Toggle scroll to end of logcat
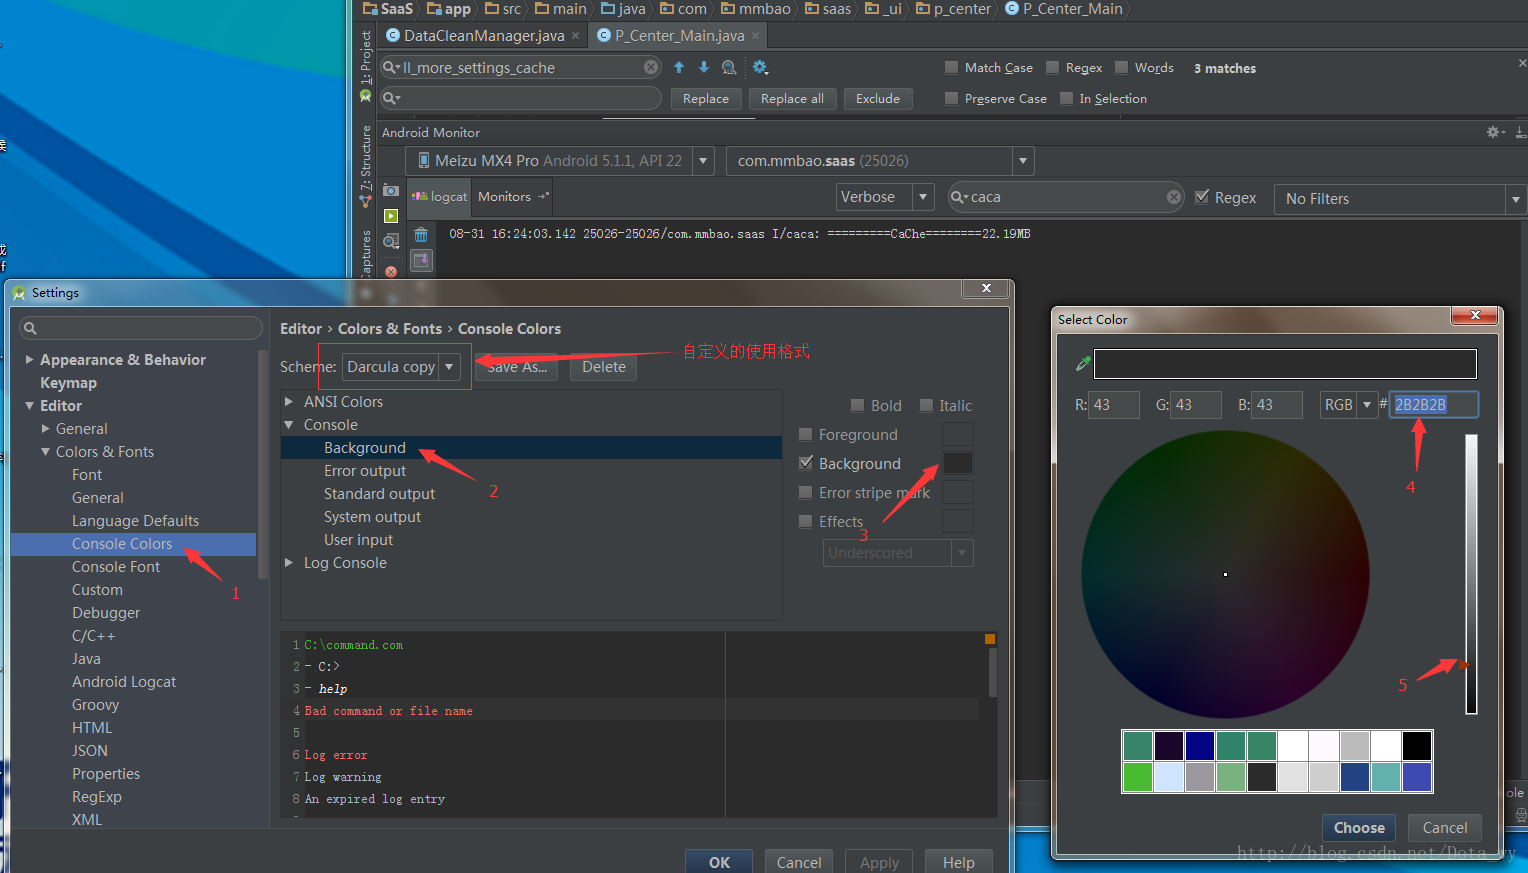Image resolution: width=1528 pixels, height=873 pixels. pyautogui.click(x=422, y=260)
